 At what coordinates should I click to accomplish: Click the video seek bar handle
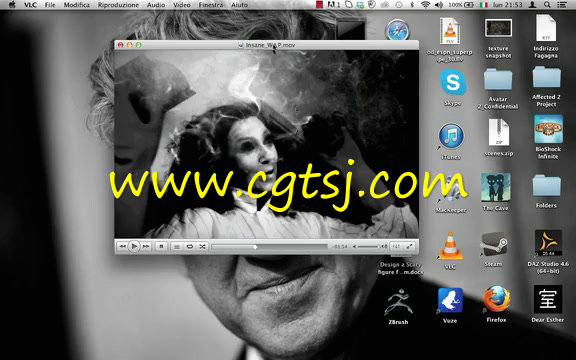(255, 247)
